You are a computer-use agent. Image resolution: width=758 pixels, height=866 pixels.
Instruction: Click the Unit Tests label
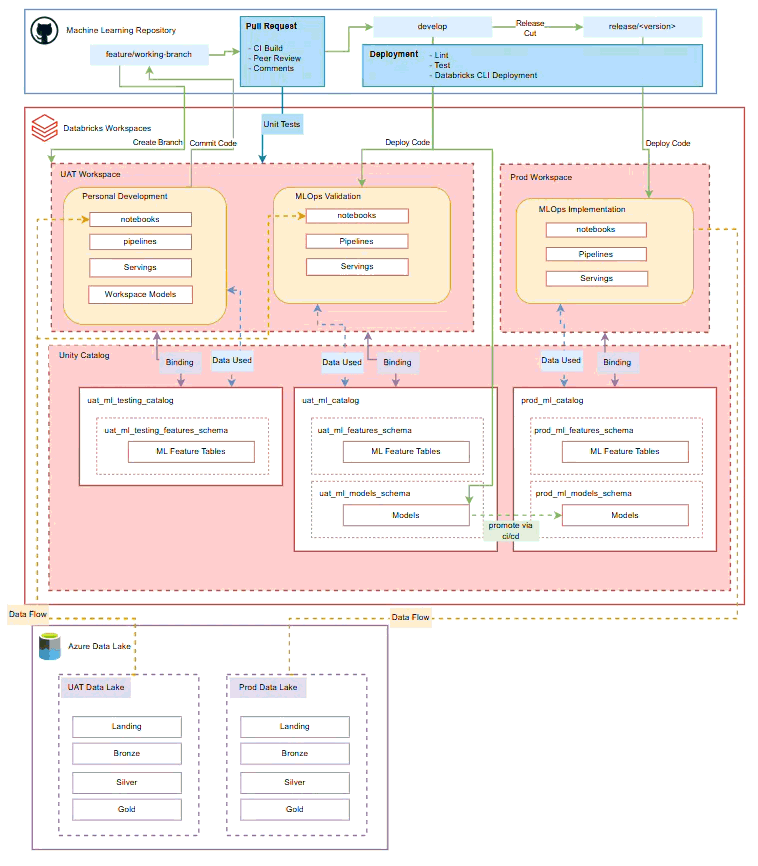click(282, 124)
